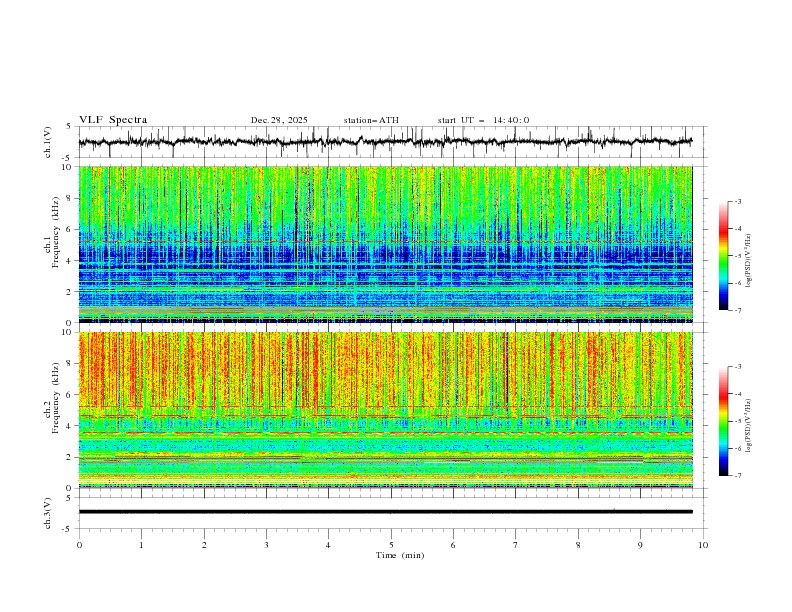This screenshot has width=792, height=612.
Task: Click the log(PSD) label beside ch.1 color bar
Action: (x=749, y=261)
